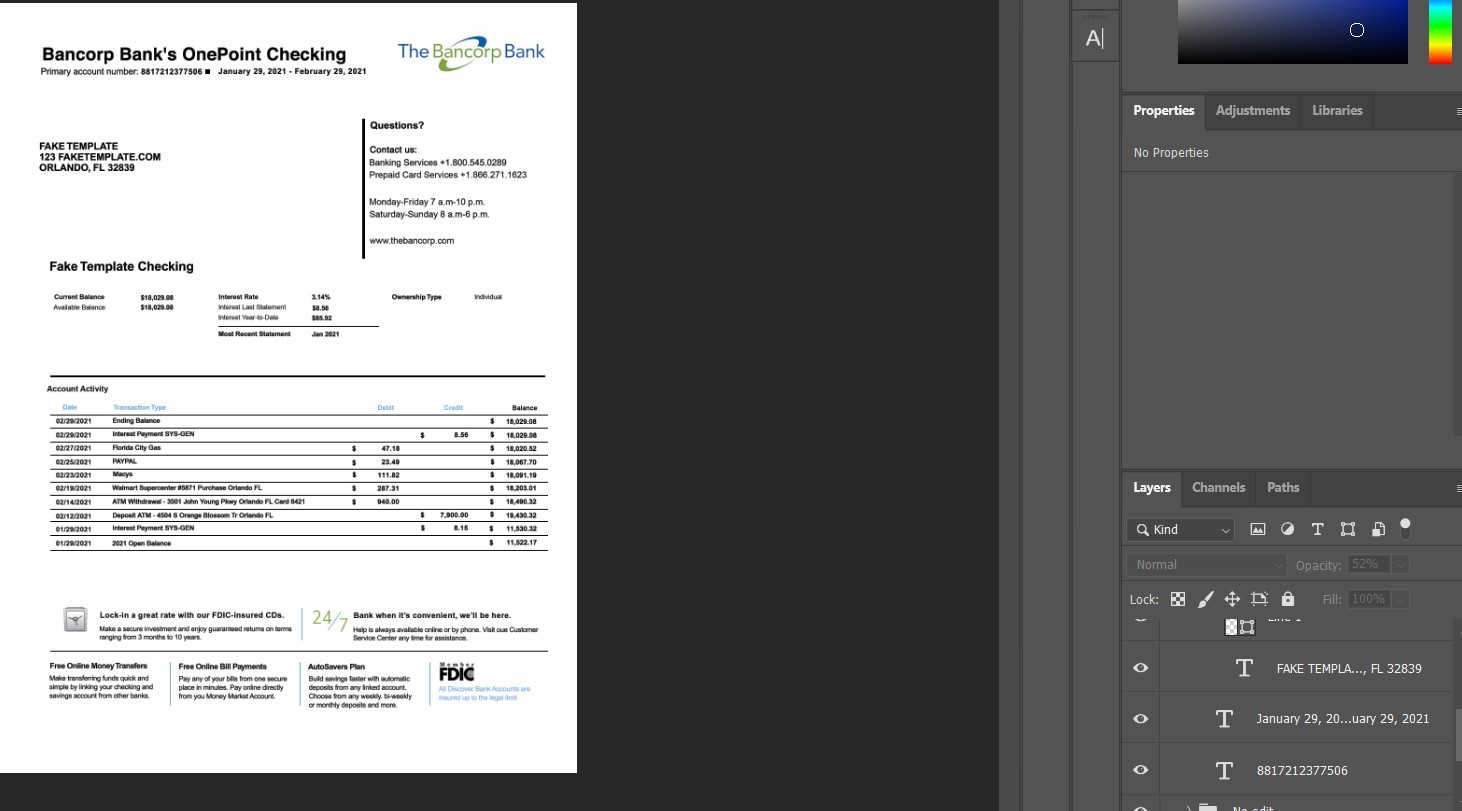Click the character panel icon
This screenshot has height=811, width=1462.
tap(1095, 39)
